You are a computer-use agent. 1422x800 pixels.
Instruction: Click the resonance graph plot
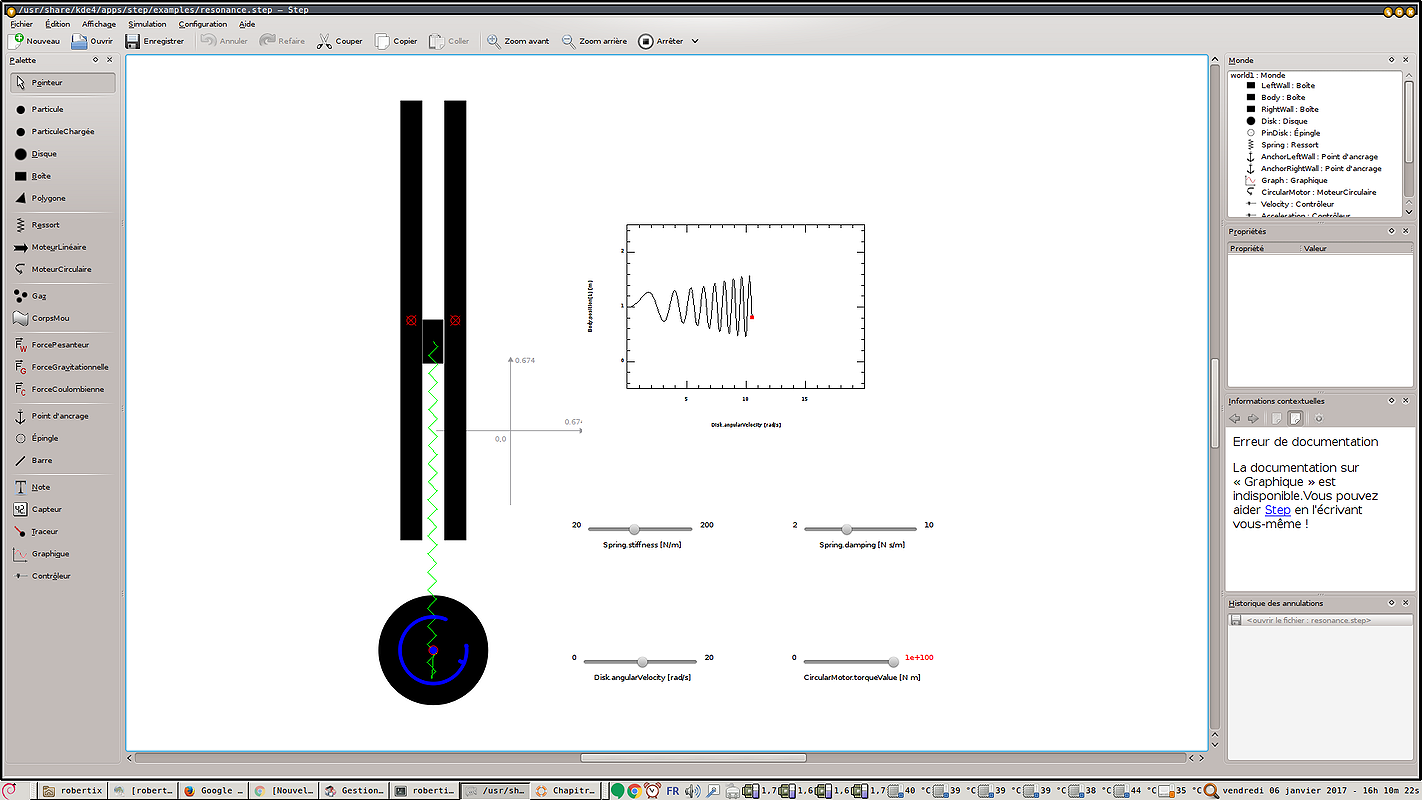745,306
